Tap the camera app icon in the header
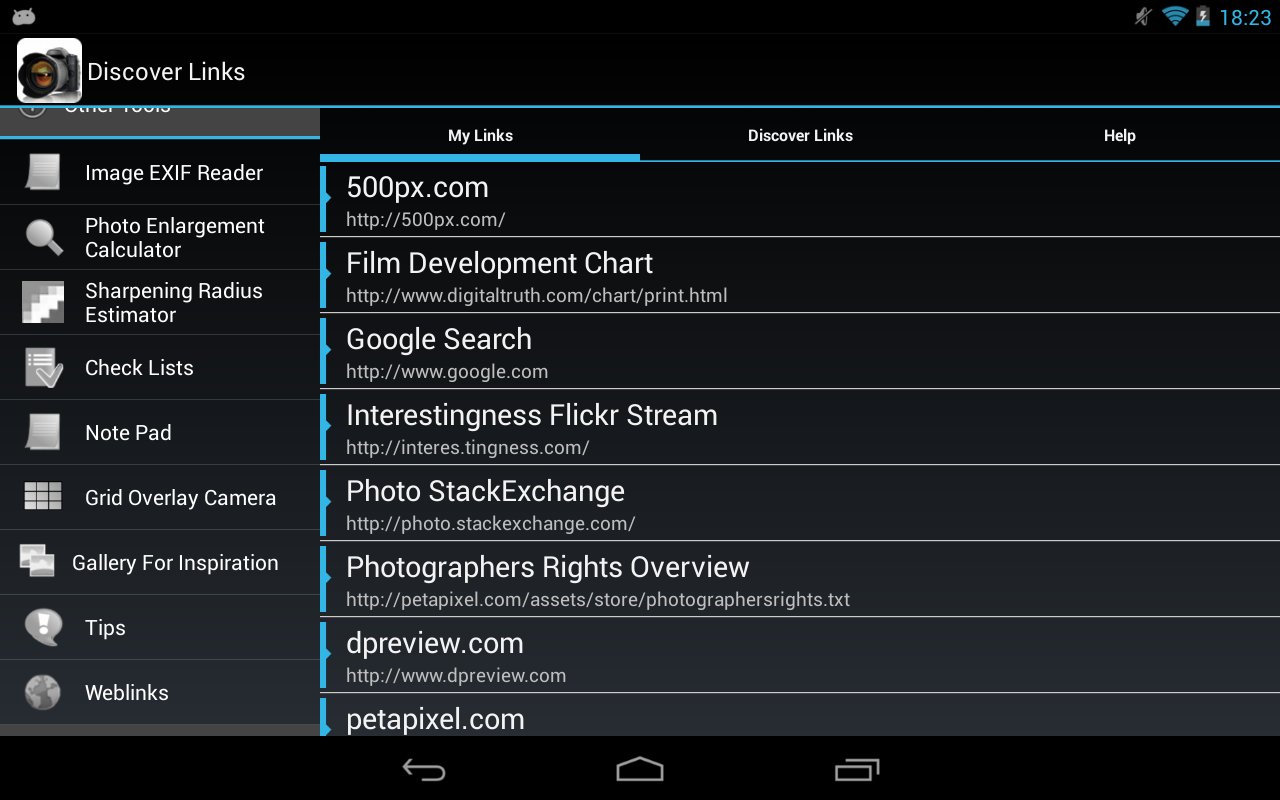1280x800 pixels. pos(49,71)
